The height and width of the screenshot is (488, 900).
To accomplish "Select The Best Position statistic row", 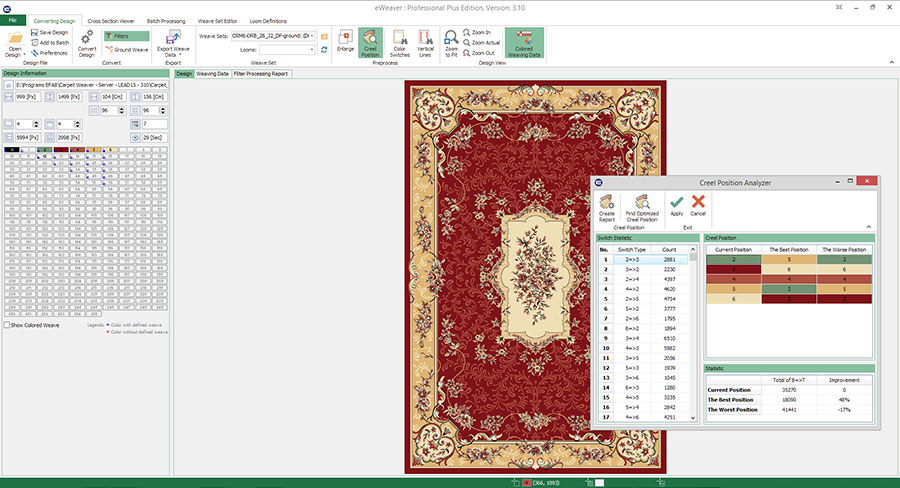I will (x=789, y=400).
